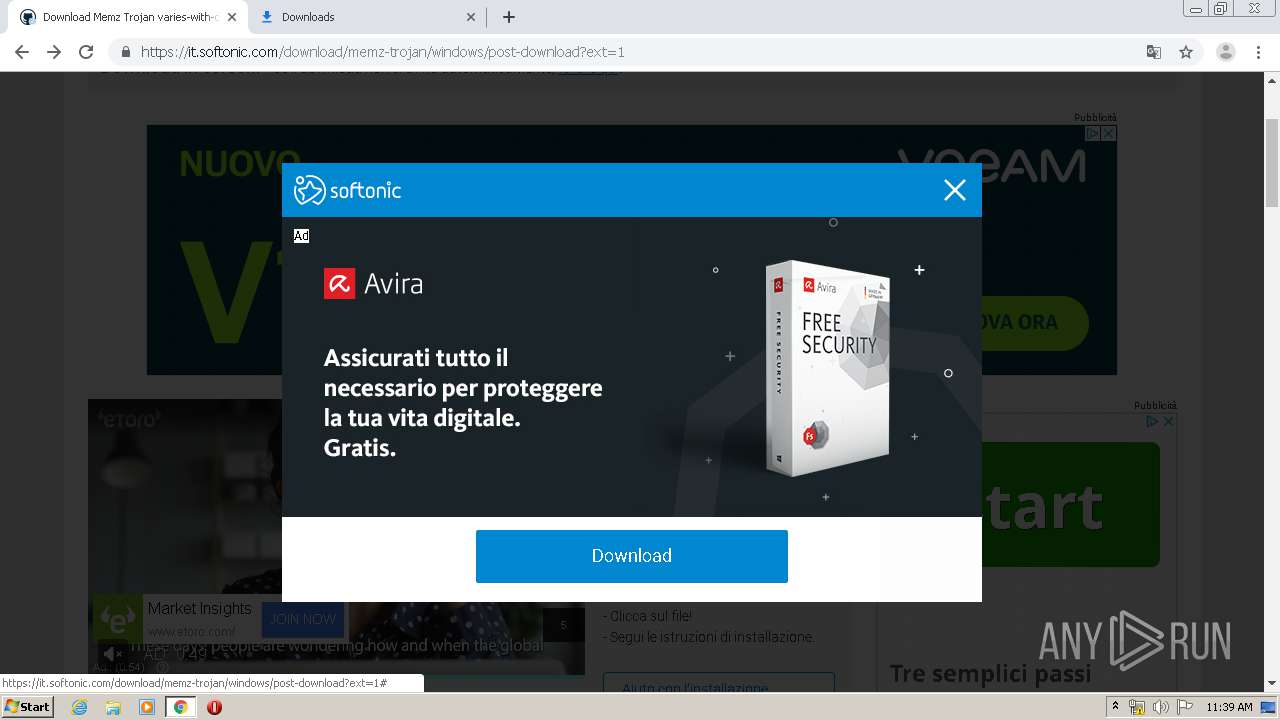
Task: Close the Veeam banner ad X icon
Action: (1109, 133)
